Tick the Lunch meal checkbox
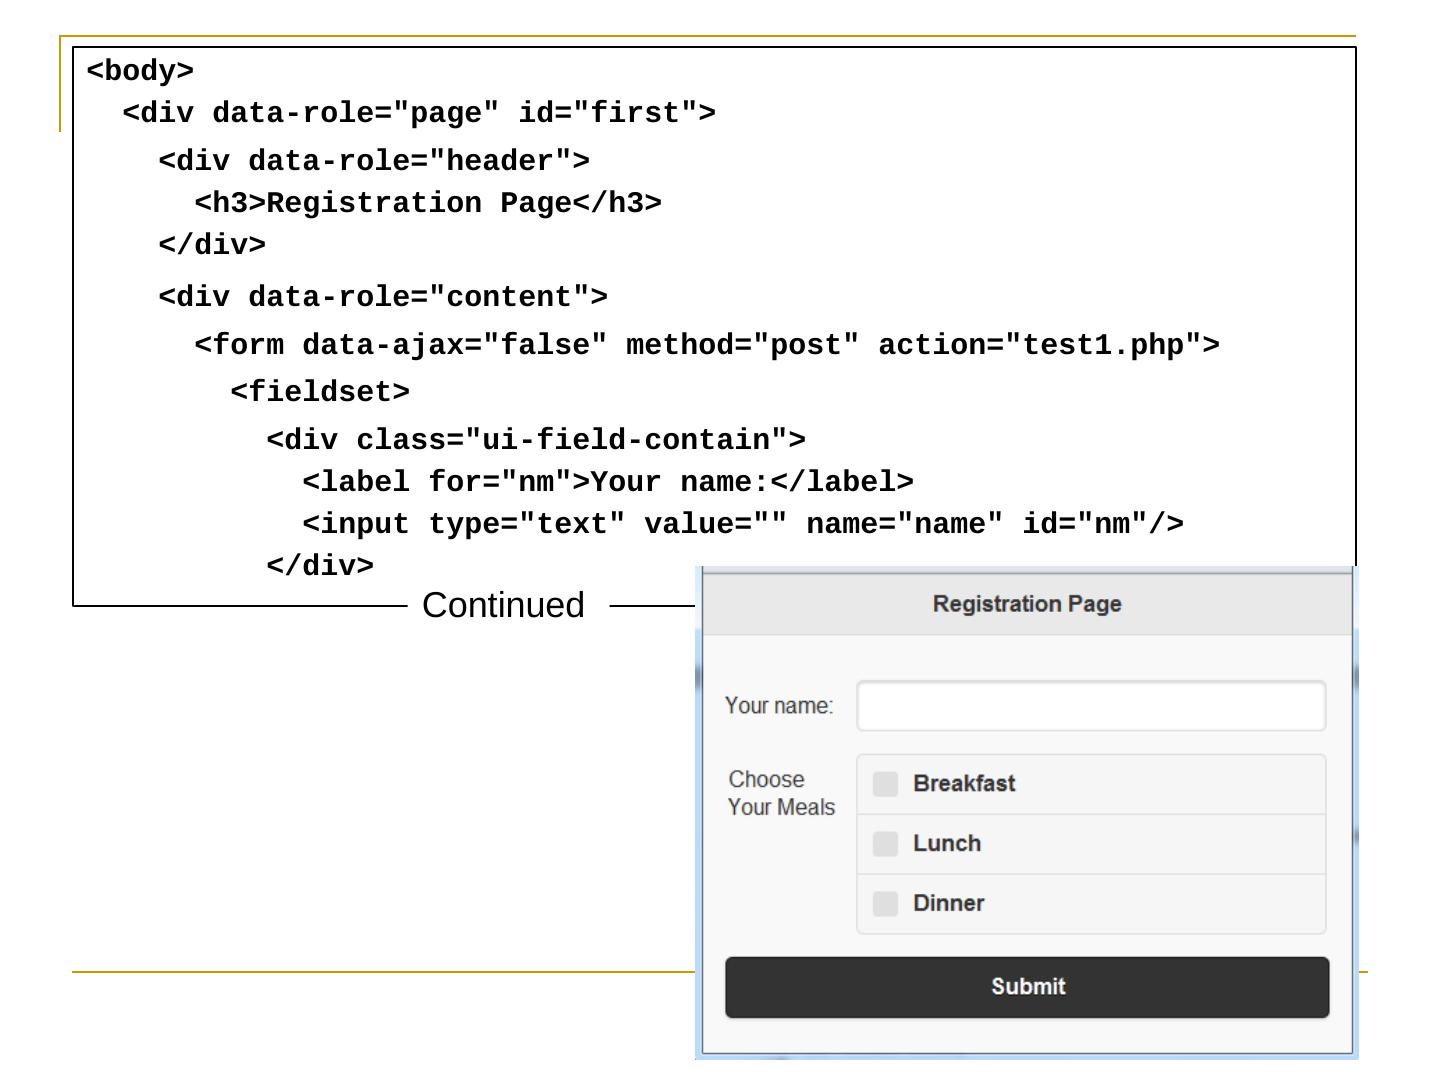The width and height of the screenshot is (1440, 1080). [x=885, y=844]
